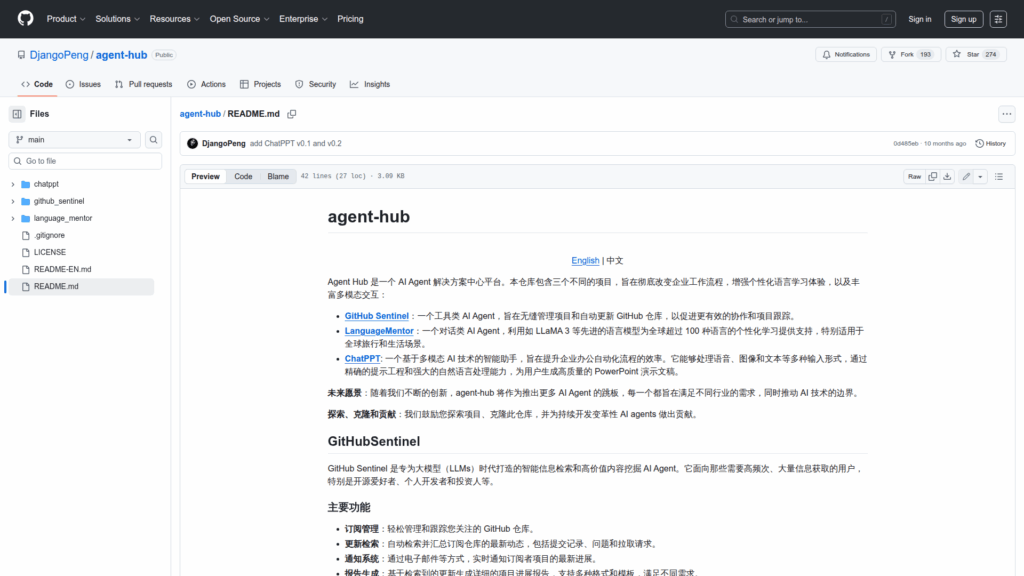Click the Sign up button

[963, 19]
